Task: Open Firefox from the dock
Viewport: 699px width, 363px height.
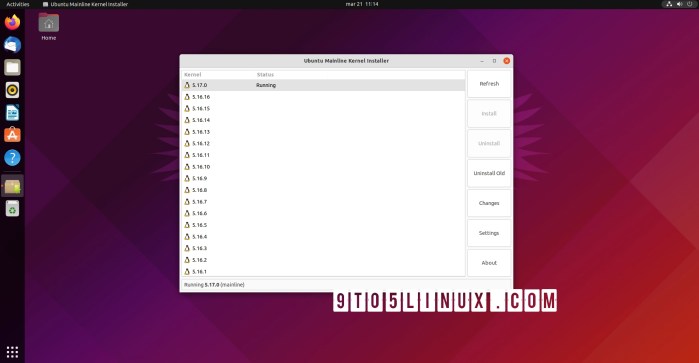Action: pyautogui.click(x=12, y=22)
